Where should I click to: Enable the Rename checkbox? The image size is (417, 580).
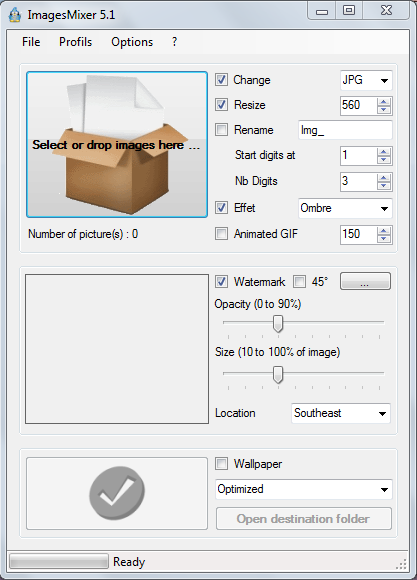pos(221,130)
